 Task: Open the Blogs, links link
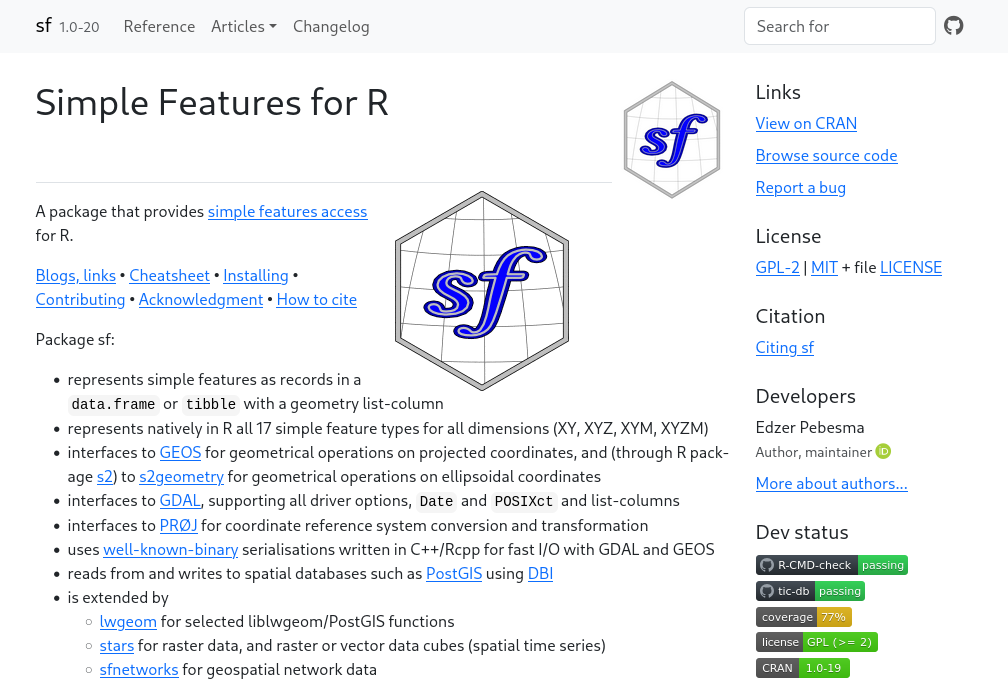pos(76,276)
